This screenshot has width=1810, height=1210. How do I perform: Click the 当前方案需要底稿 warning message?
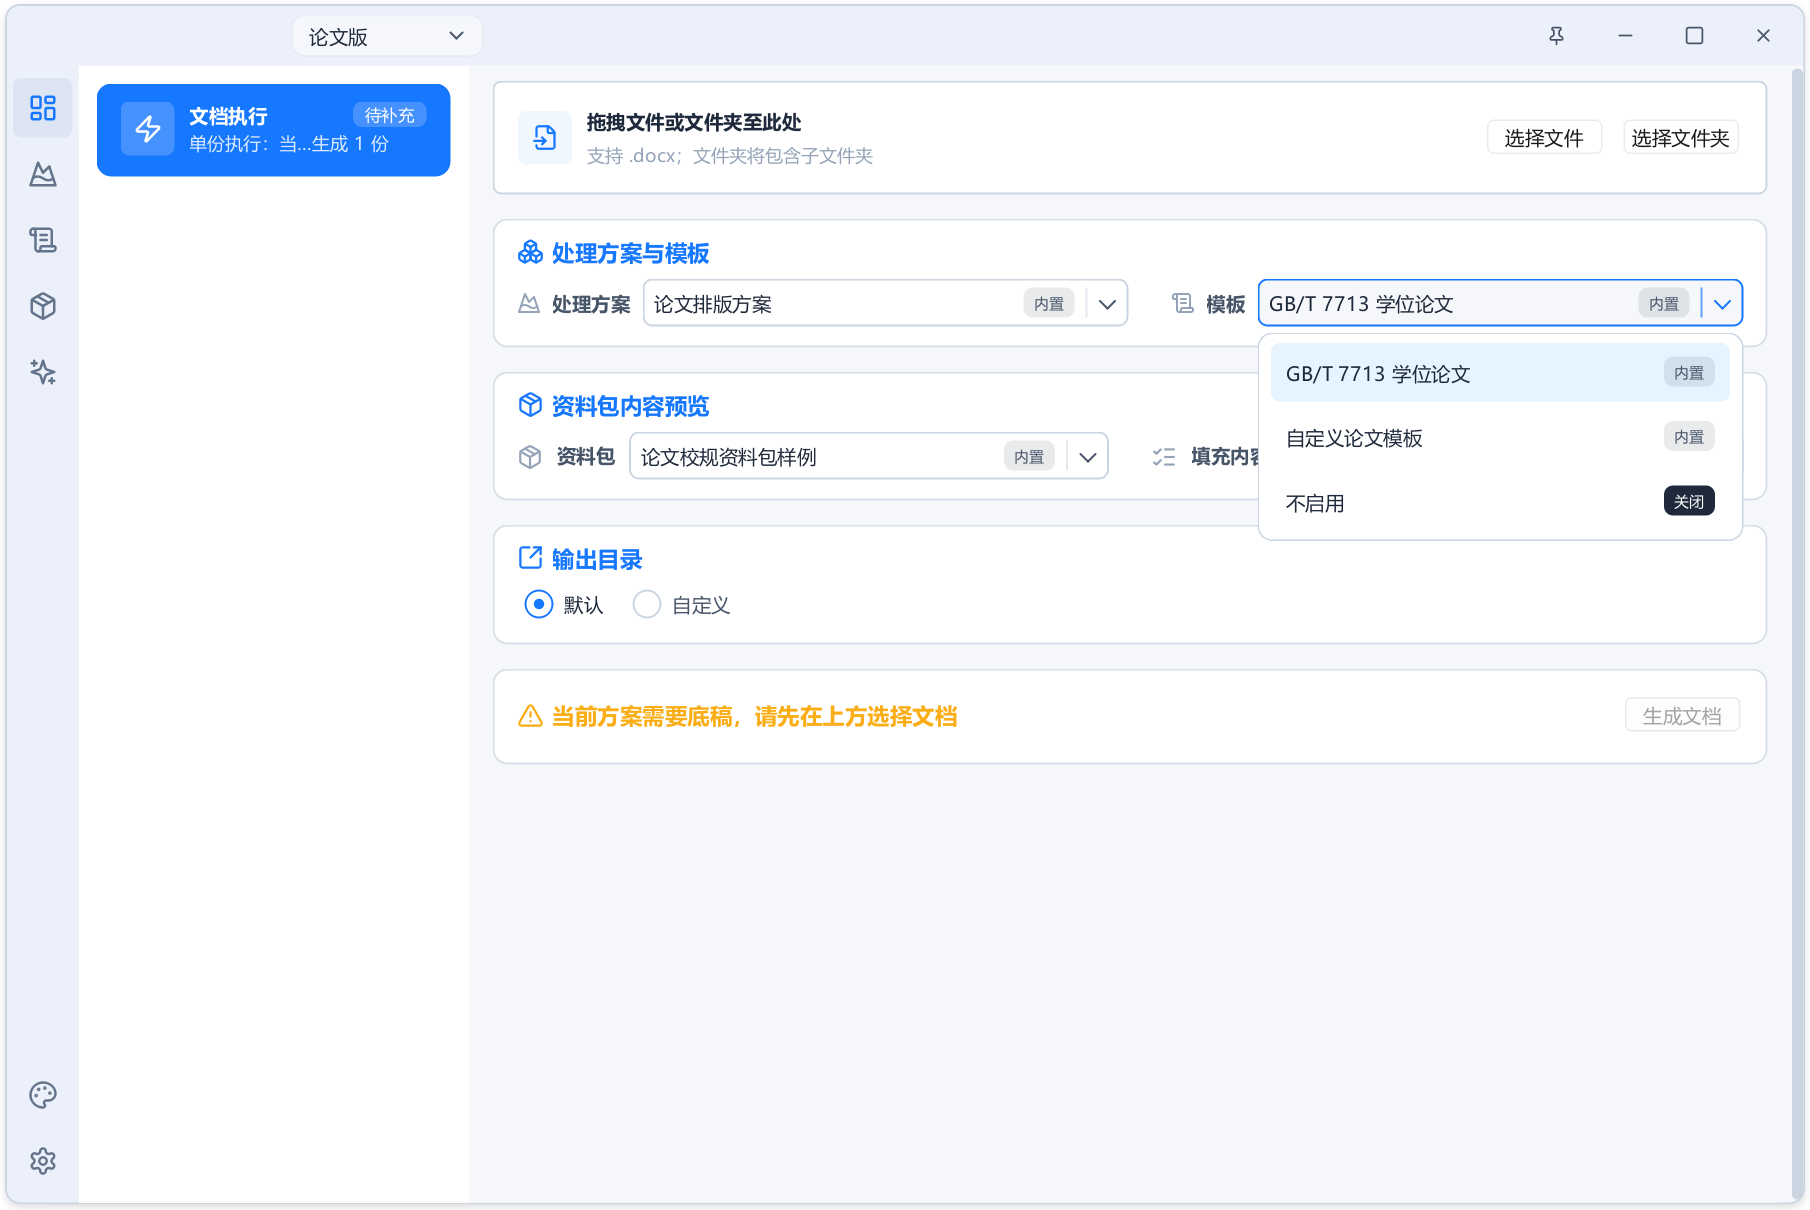pyautogui.click(x=755, y=716)
